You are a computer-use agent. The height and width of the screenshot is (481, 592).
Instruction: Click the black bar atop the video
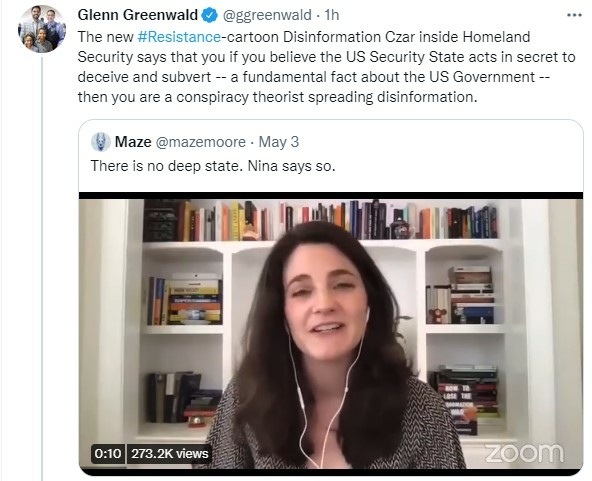331,196
